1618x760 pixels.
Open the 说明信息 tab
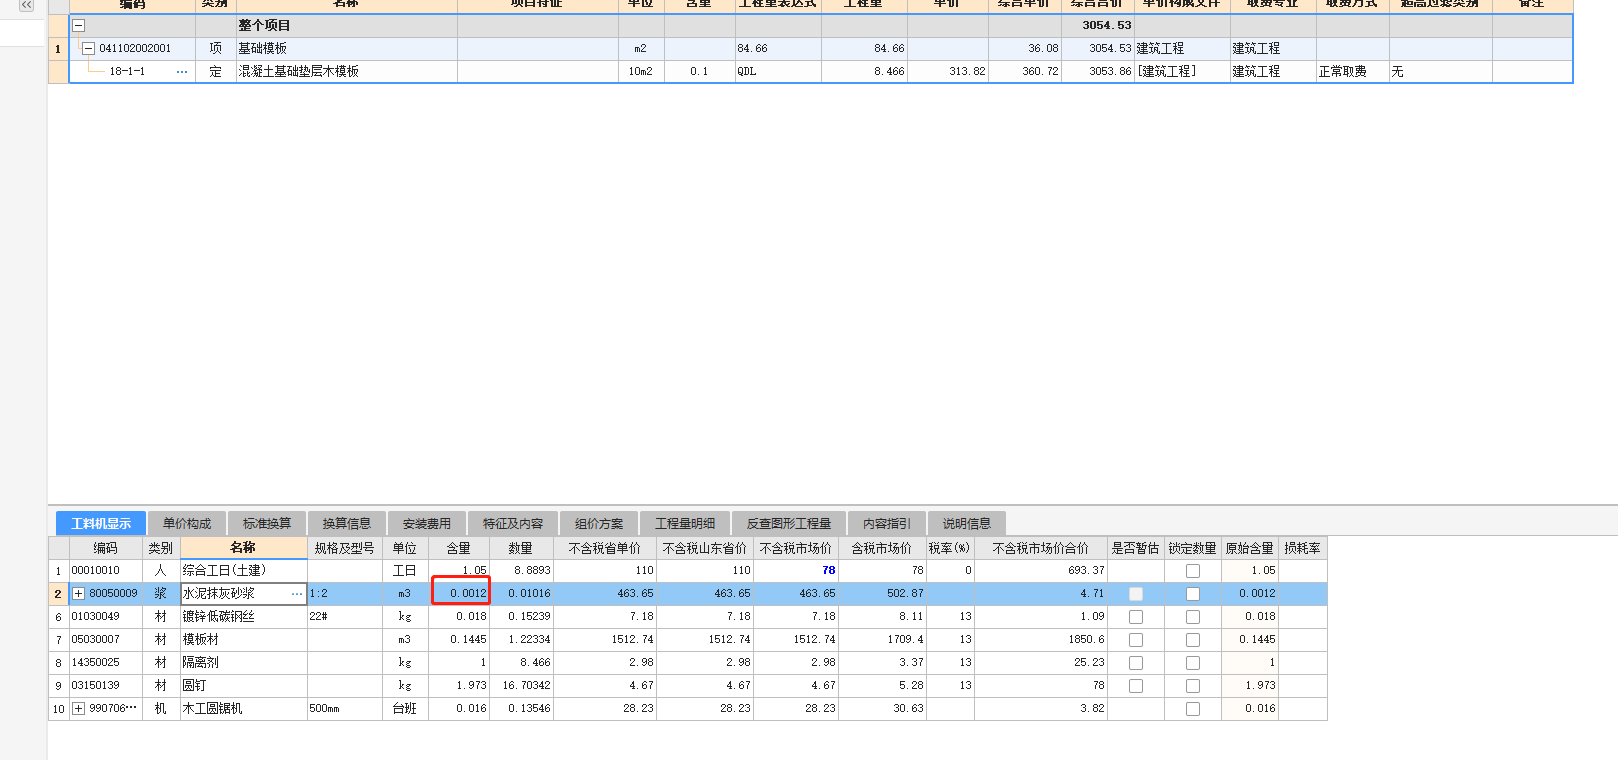(x=967, y=523)
